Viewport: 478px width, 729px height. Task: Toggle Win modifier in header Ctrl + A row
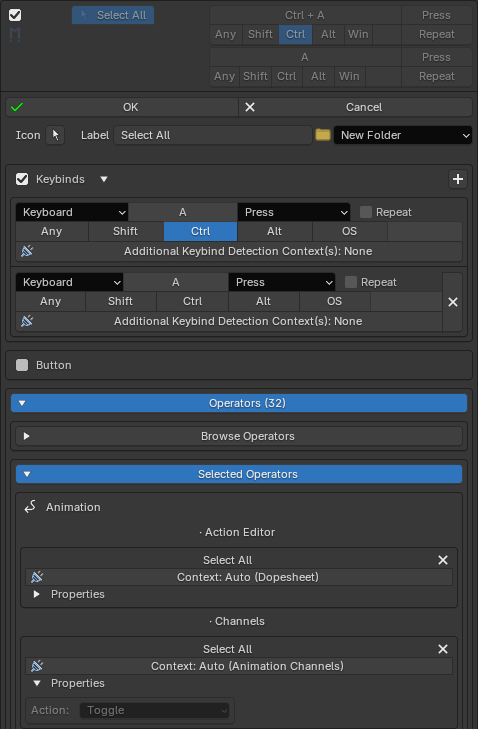pyautogui.click(x=358, y=34)
